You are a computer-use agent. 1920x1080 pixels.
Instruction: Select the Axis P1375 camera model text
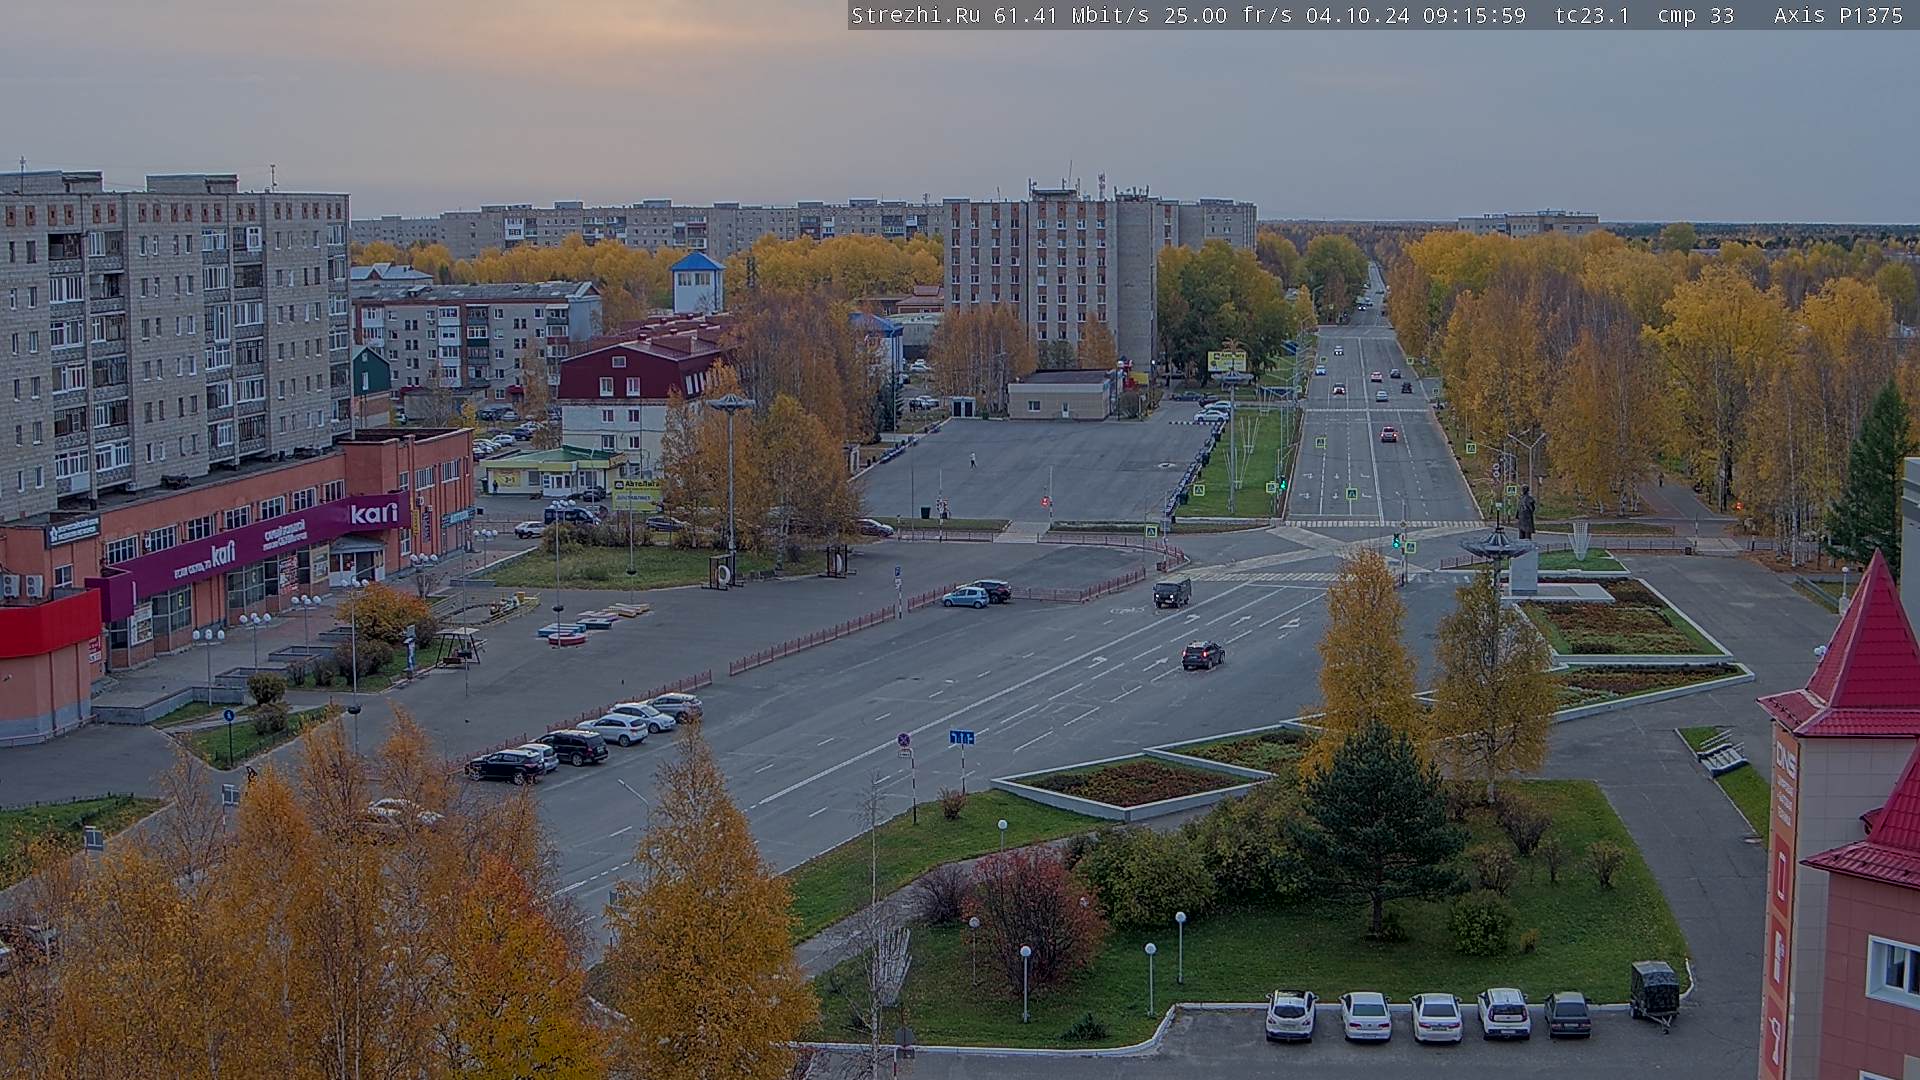click(x=1838, y=15)
